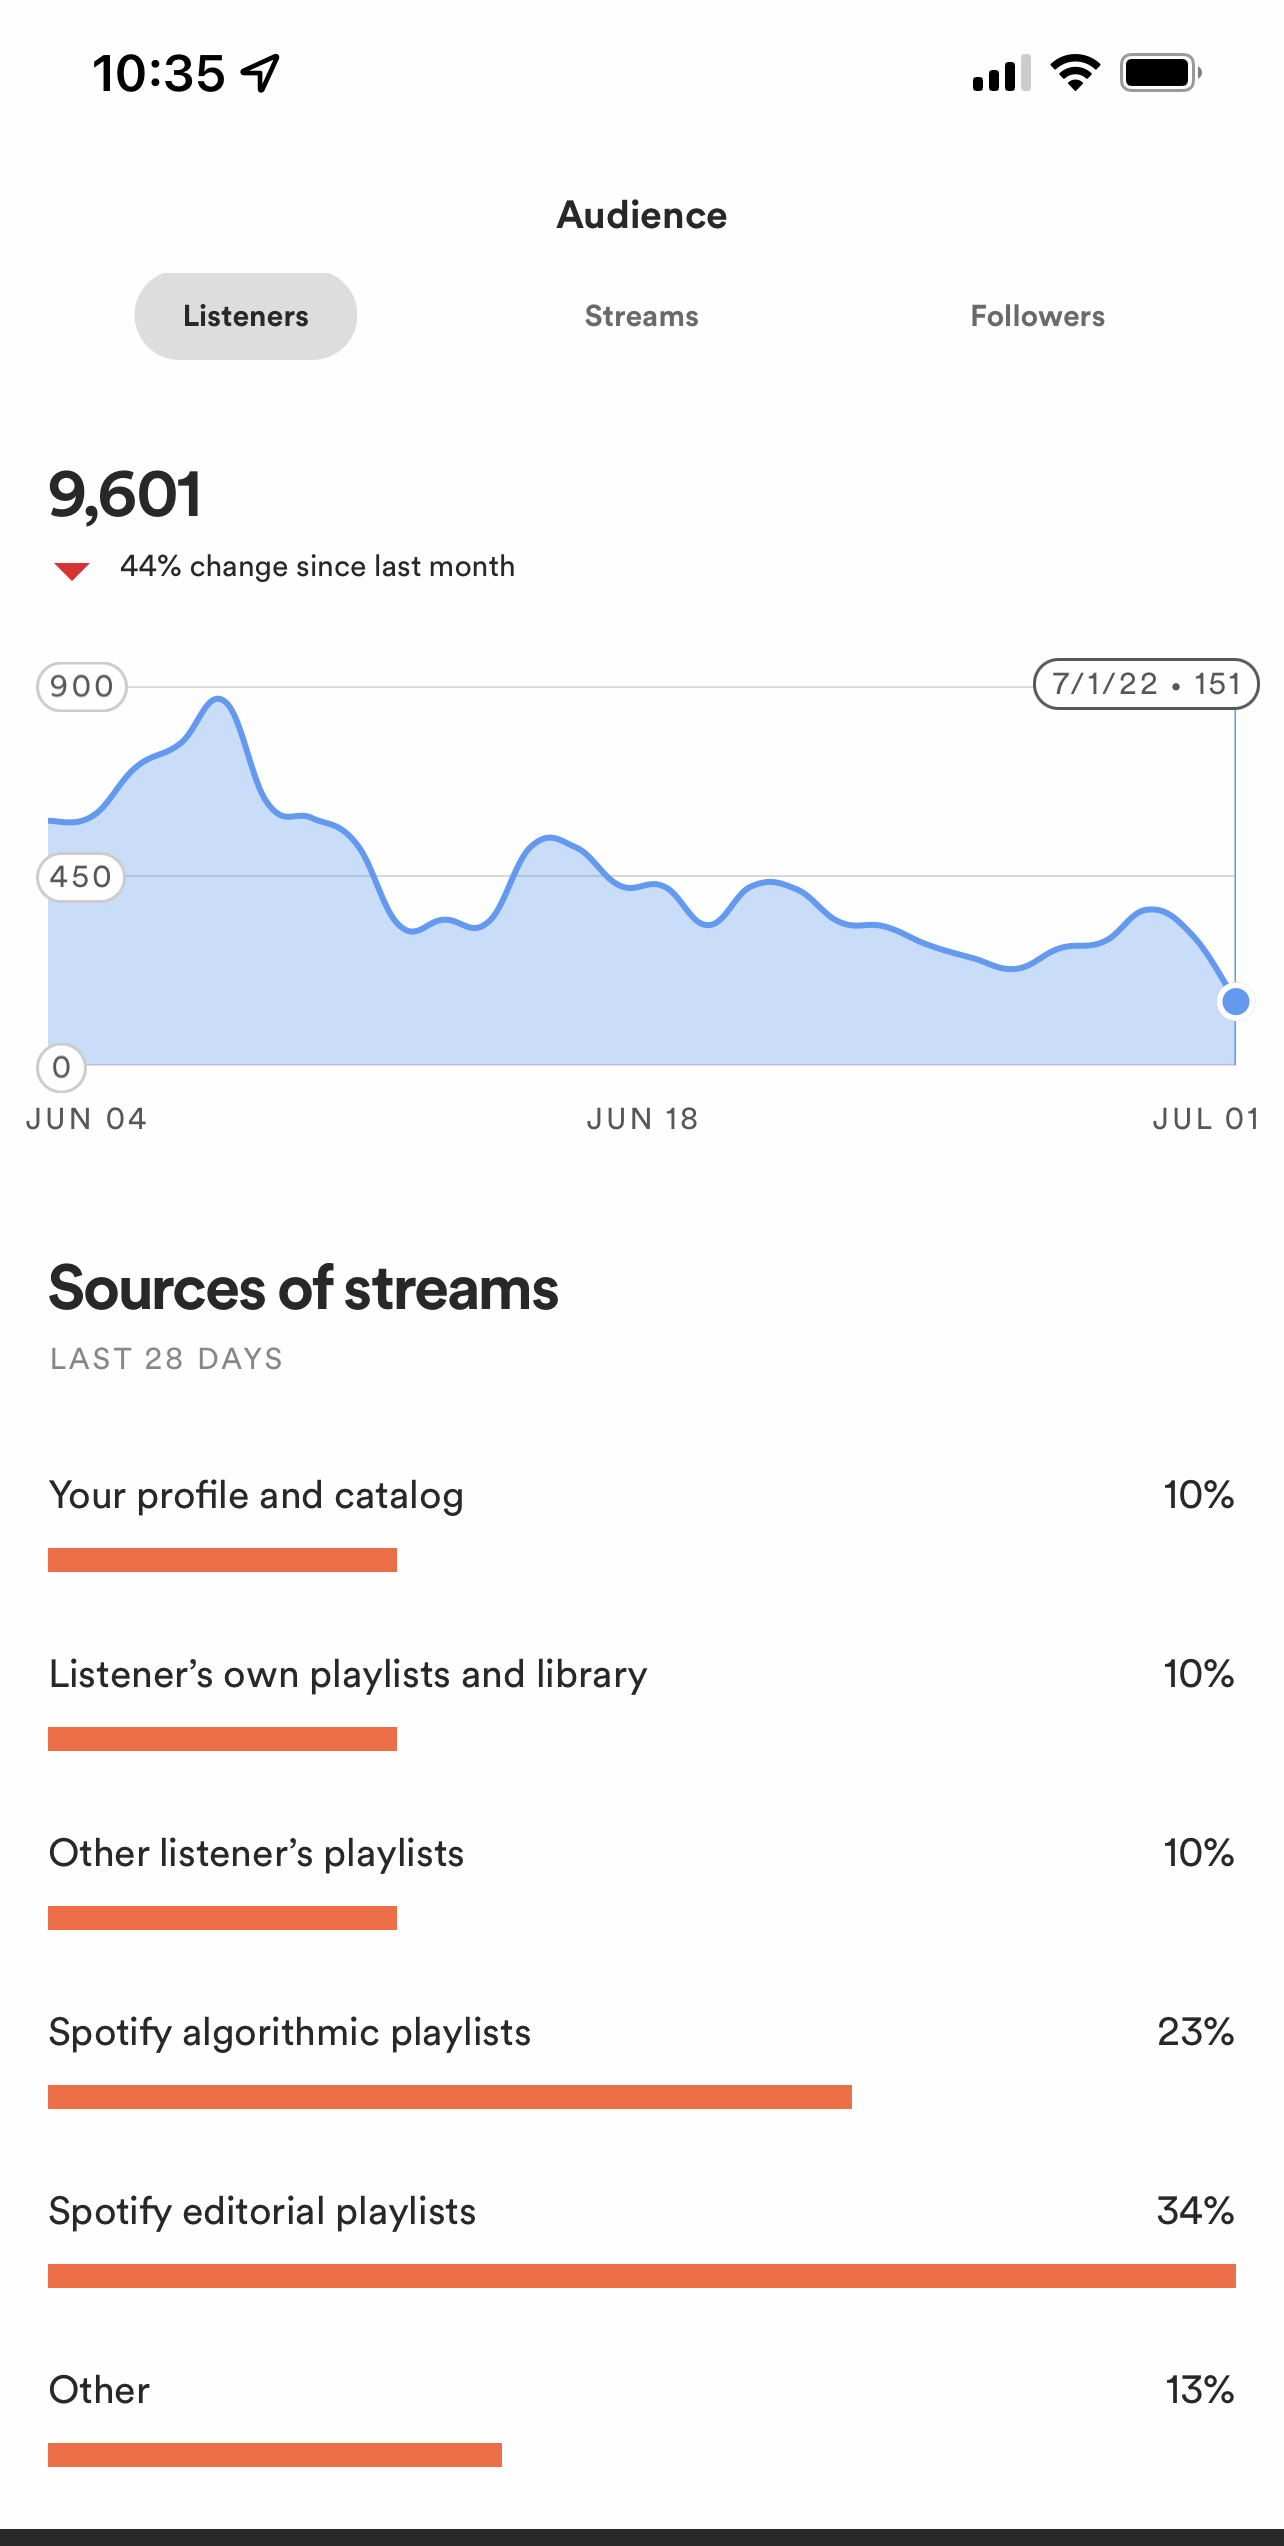
Task: Tap the Wi-Fi status icon
Action: tap(1075, 73)
